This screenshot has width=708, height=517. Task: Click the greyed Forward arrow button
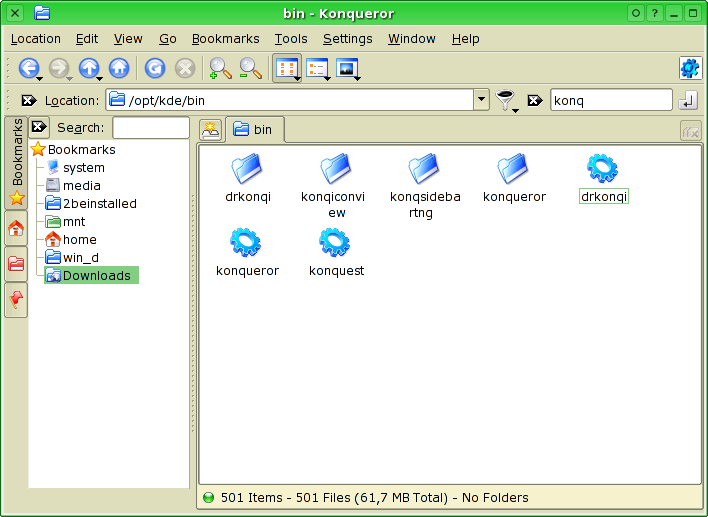tap(59, 68)
